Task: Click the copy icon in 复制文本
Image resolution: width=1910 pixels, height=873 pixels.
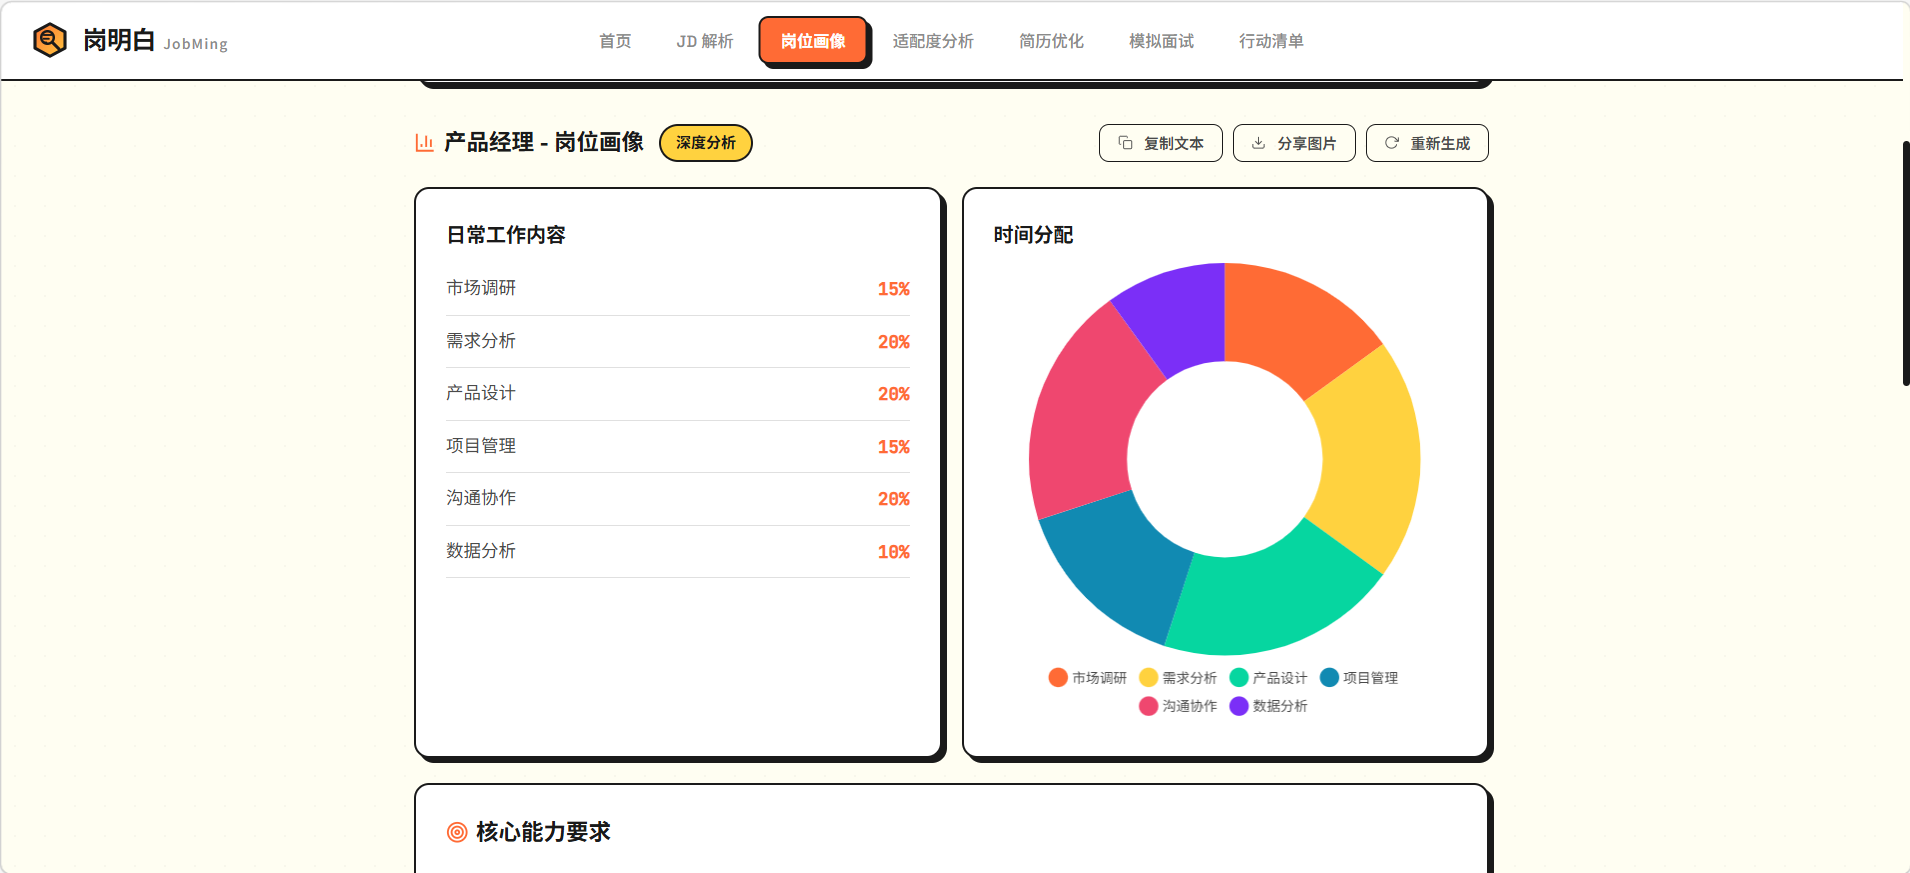Action: (x=1125, y=143)
